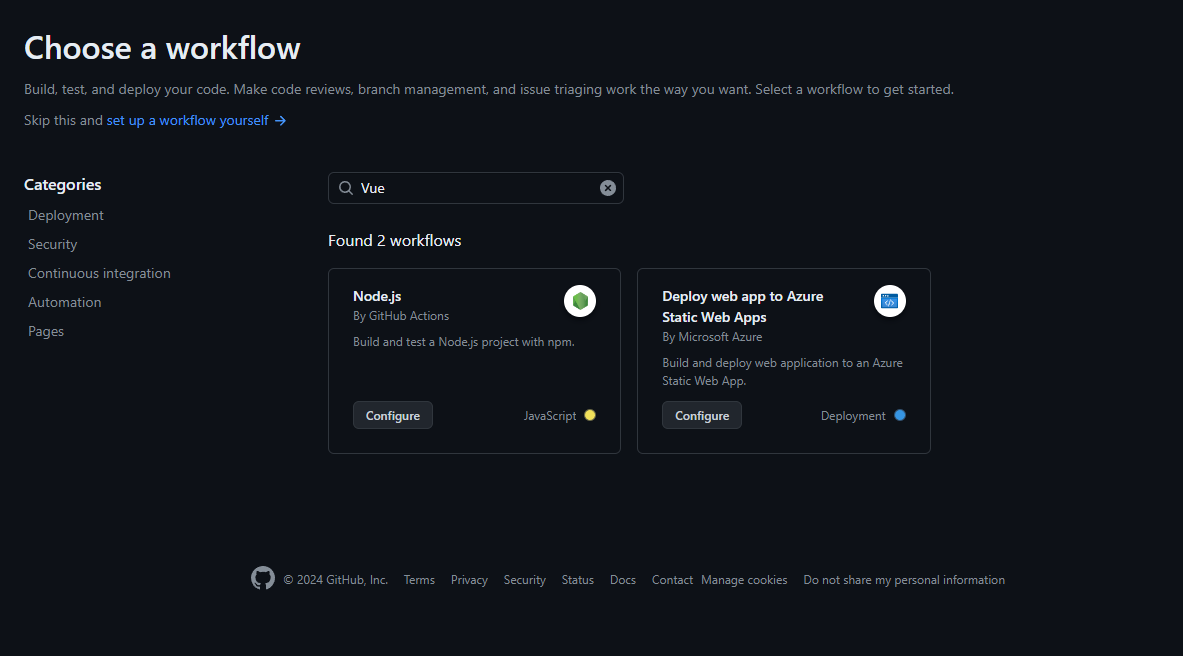Click 'Deploy web app to Azure Static Web Apps' title

coord(742,306)
